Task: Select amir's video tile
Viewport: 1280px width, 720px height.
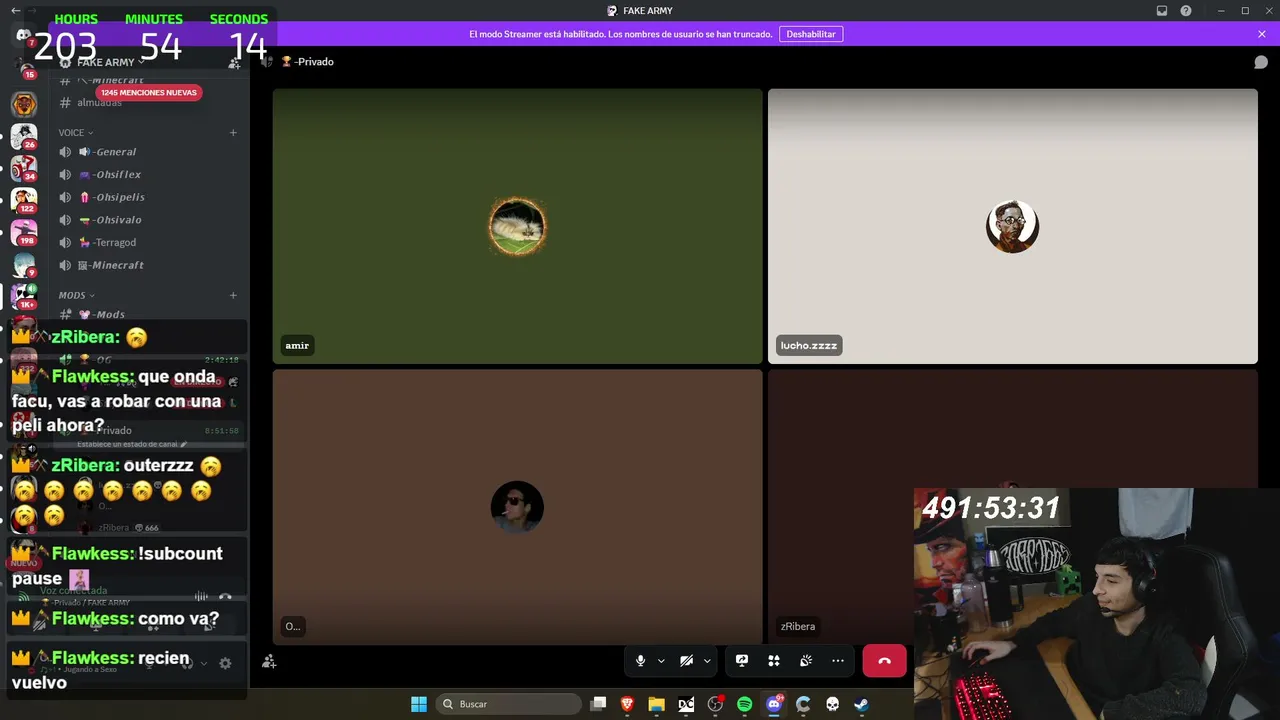Action: click(518, 226)
